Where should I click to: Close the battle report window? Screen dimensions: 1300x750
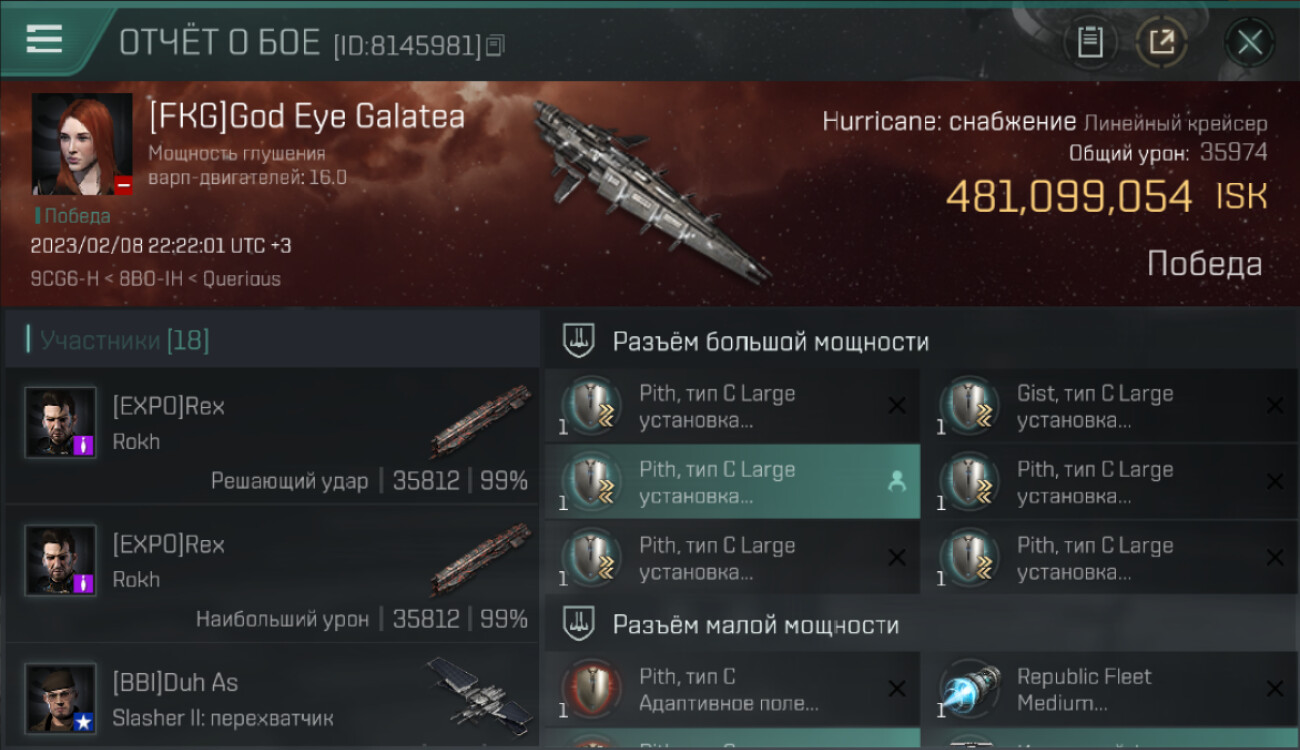1250,42
